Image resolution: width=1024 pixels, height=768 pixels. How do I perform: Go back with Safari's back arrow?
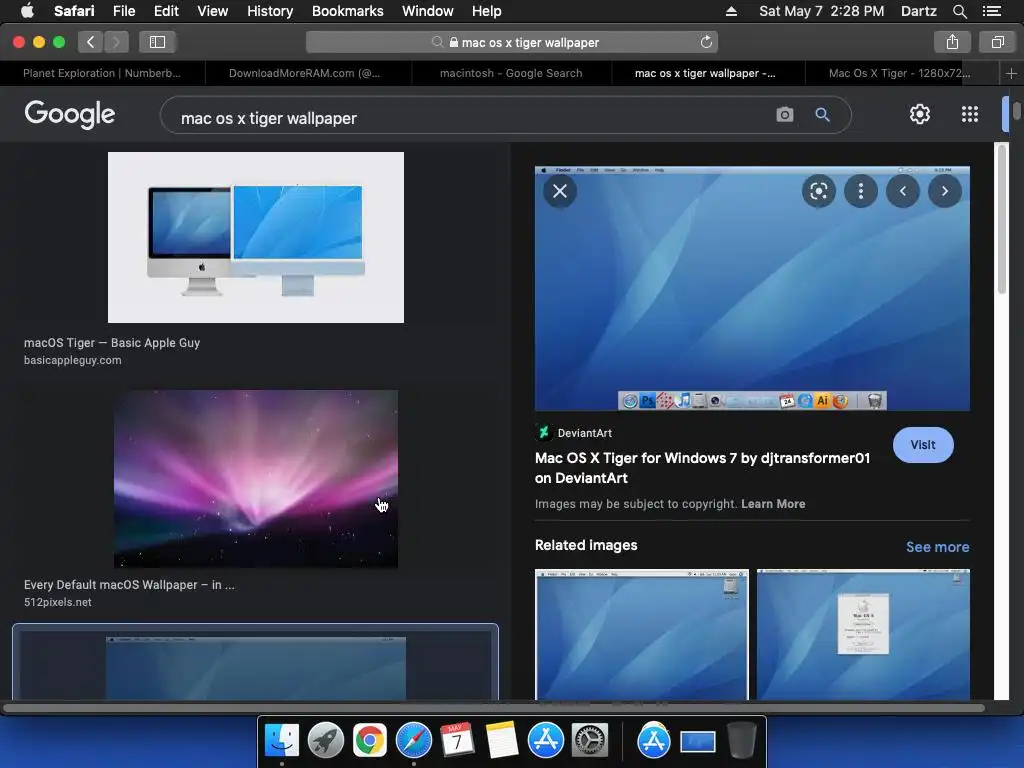[91, 42]
